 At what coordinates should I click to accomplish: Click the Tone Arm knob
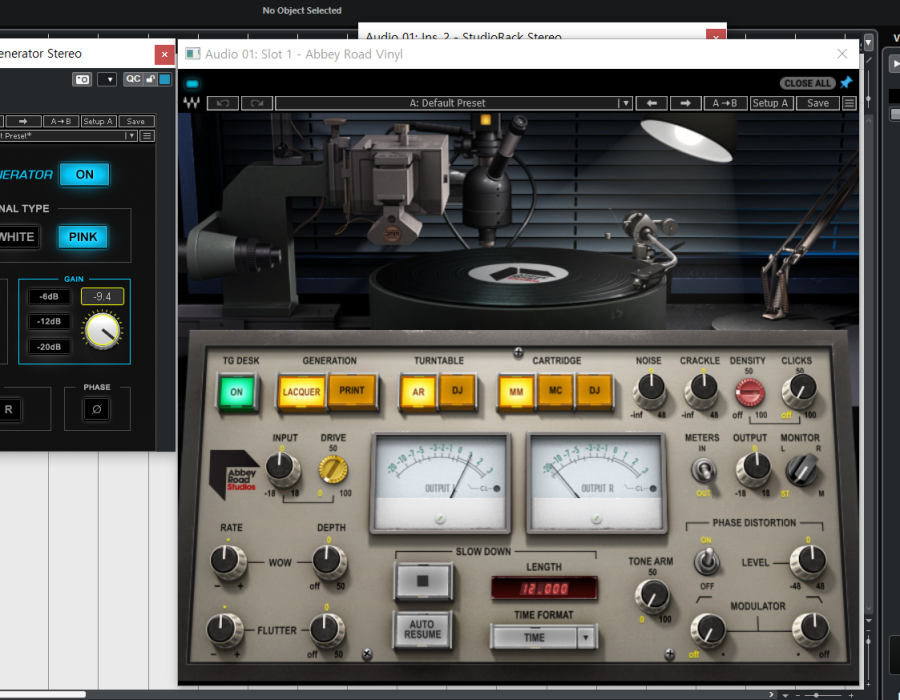click(653, 595)
